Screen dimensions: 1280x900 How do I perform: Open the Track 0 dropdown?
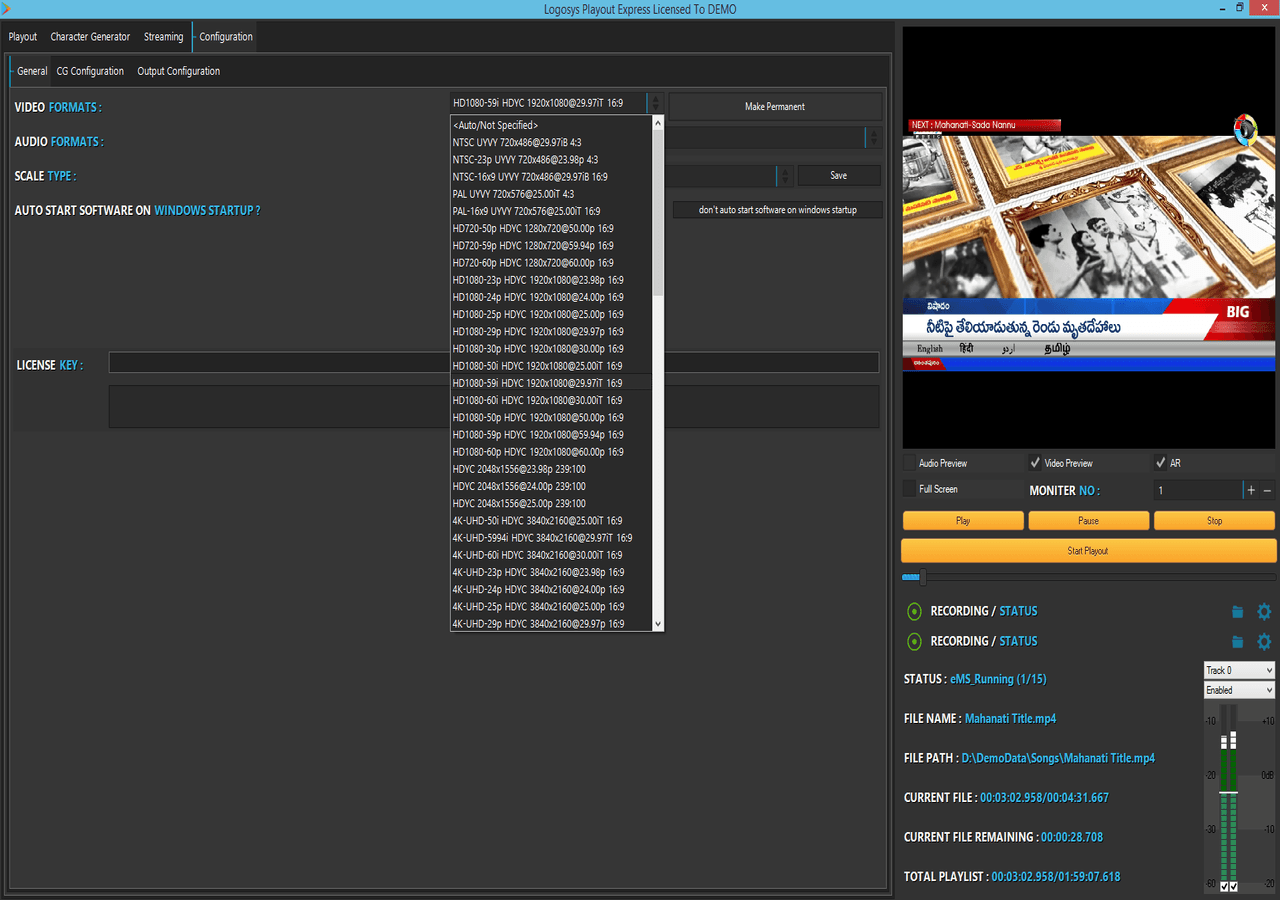click(x=1239, y=670)
